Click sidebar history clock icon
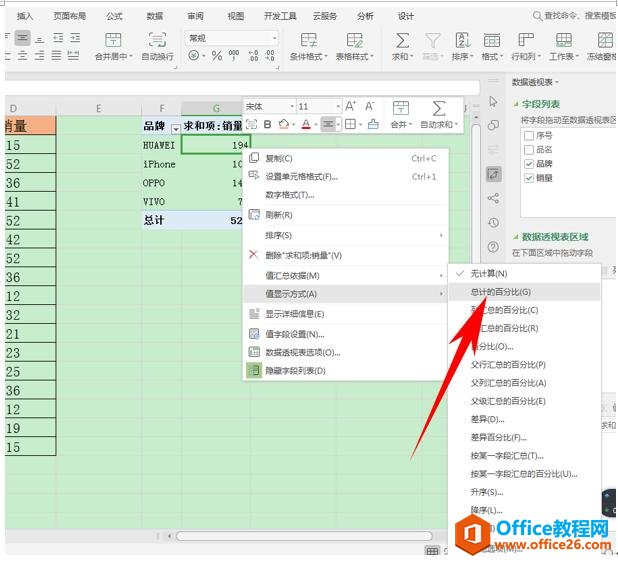The image size is (618, 562). coord(493,223)
